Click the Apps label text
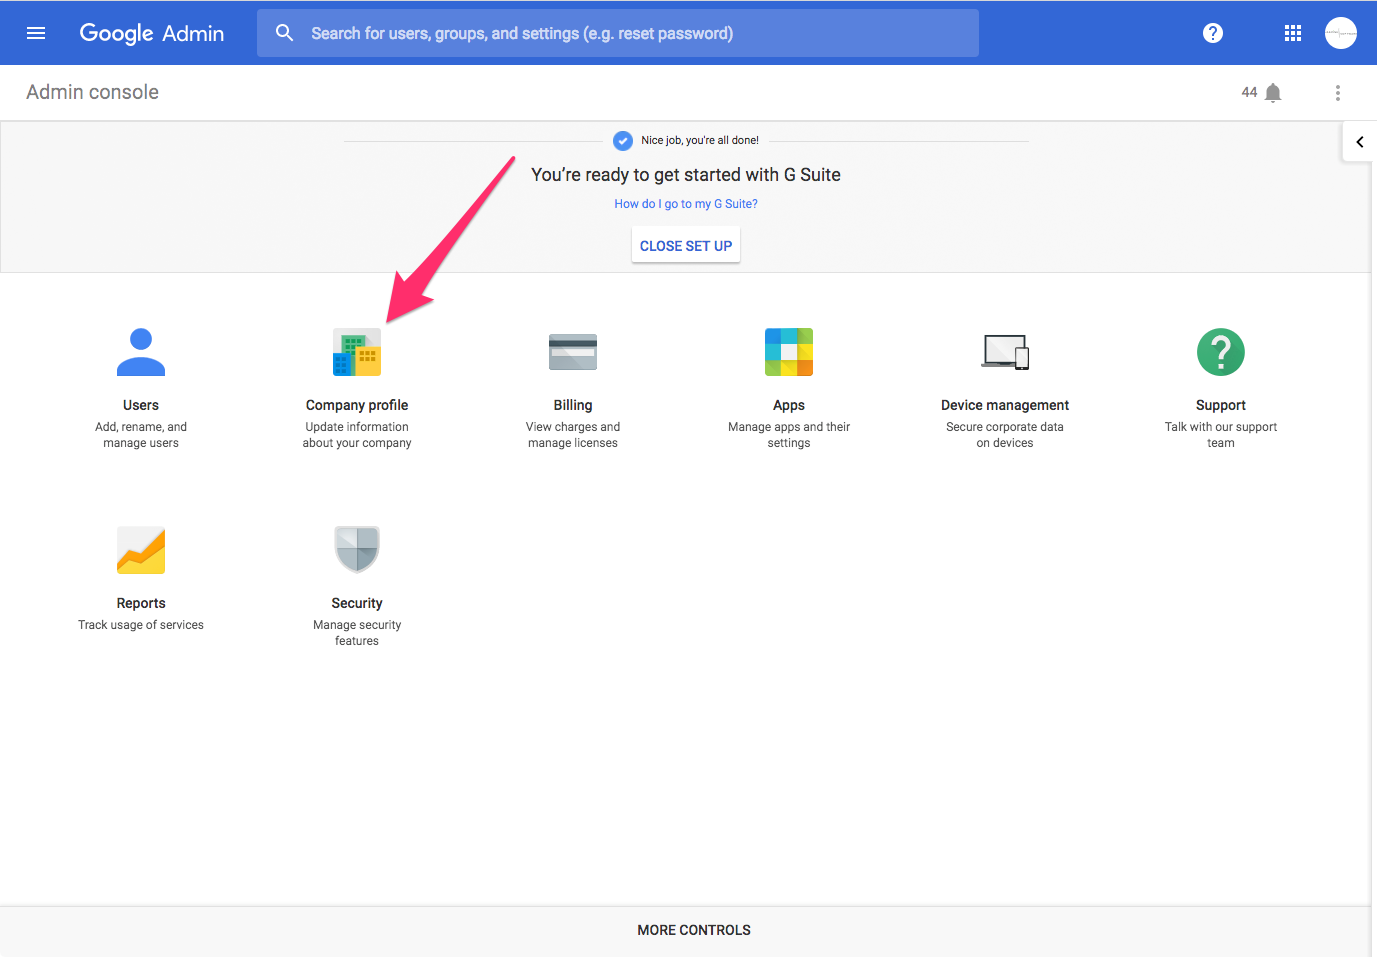 point(789,405)
